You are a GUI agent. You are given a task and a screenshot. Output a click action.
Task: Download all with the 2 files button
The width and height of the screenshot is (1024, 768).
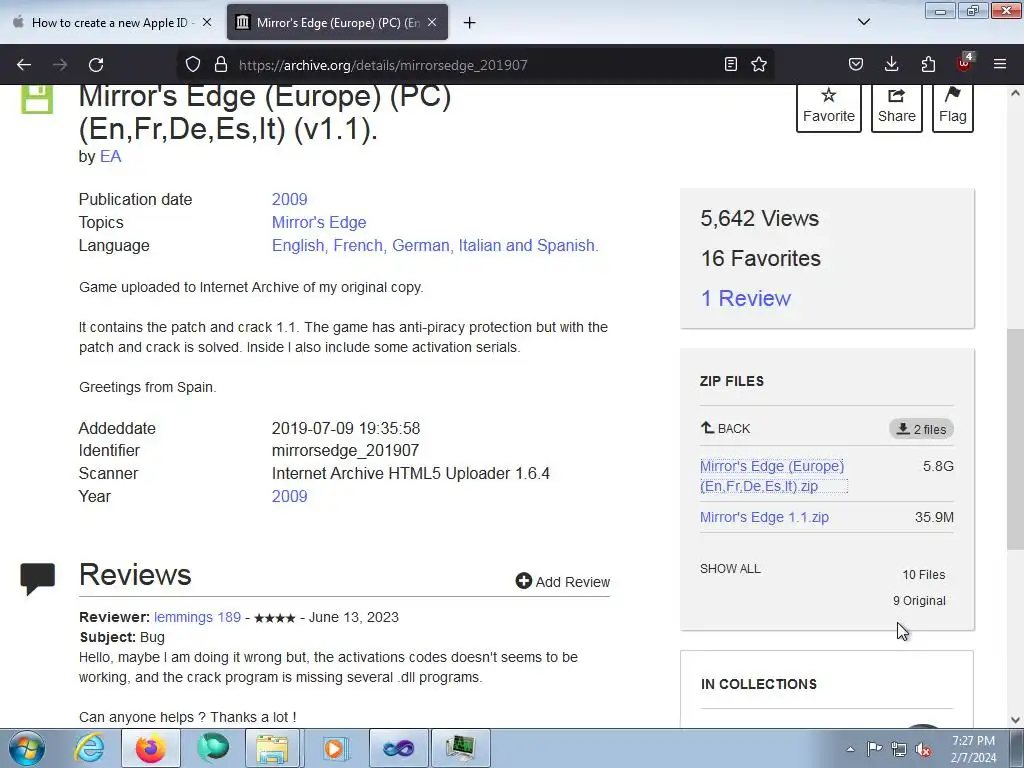tap(921, 429)
